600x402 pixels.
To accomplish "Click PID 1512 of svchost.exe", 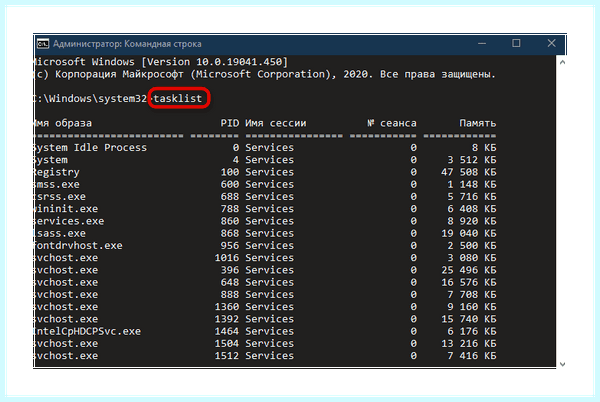I will tap(227, 356).
